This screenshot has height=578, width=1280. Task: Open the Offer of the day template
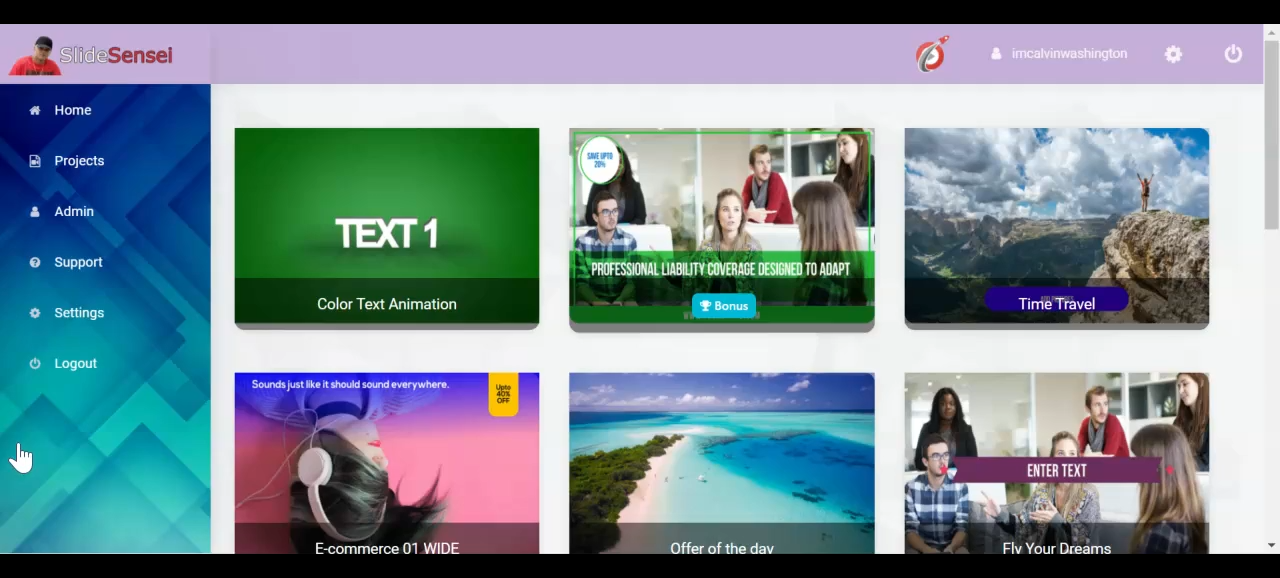coord(722,463)
